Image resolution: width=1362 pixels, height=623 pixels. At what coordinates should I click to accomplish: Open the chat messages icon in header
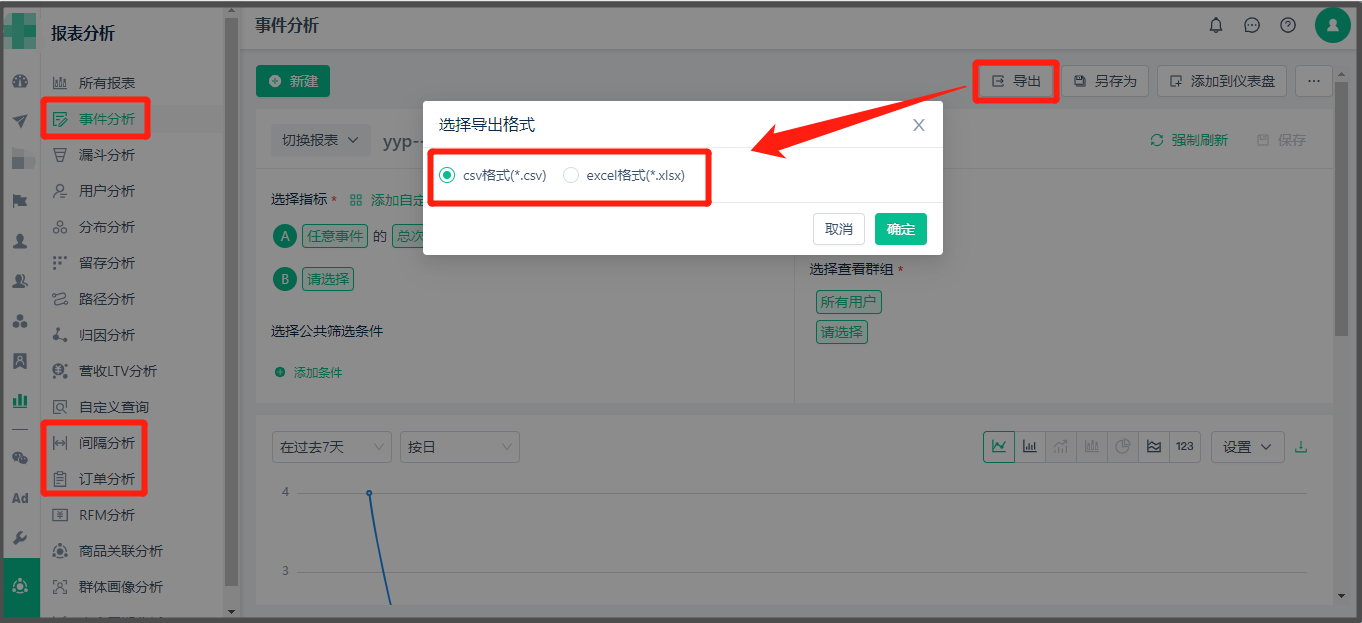1252,25
